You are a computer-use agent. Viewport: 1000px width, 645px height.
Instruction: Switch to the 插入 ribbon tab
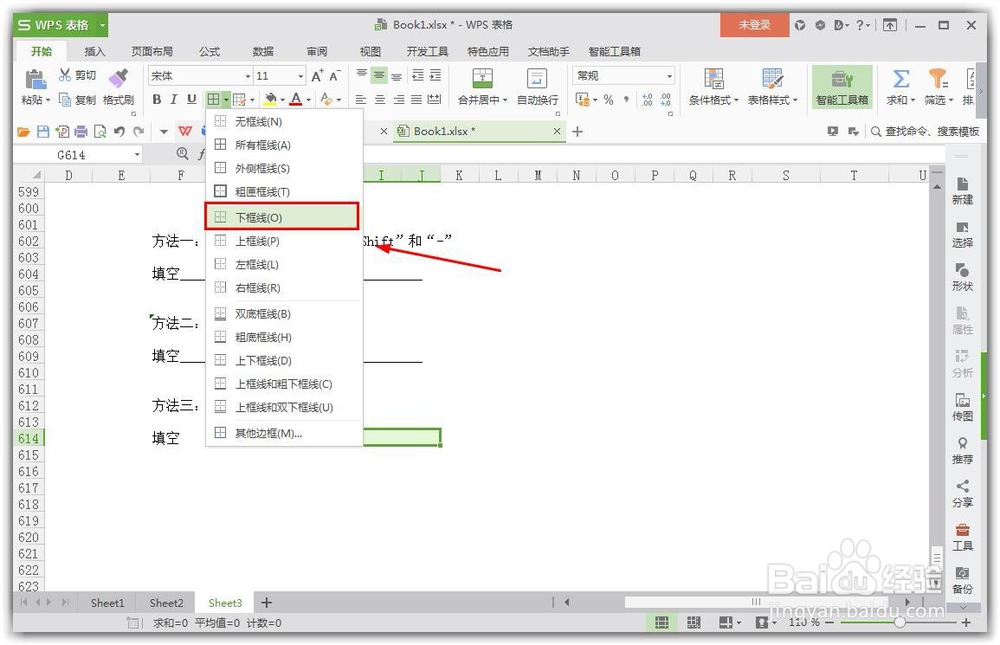pos(94,51)
